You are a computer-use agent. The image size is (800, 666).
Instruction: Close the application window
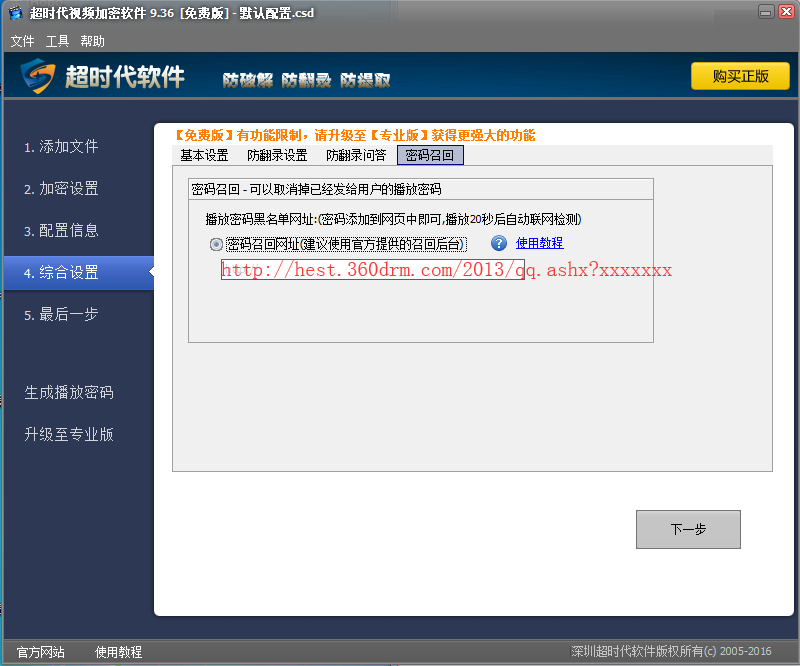pos(786,12)
